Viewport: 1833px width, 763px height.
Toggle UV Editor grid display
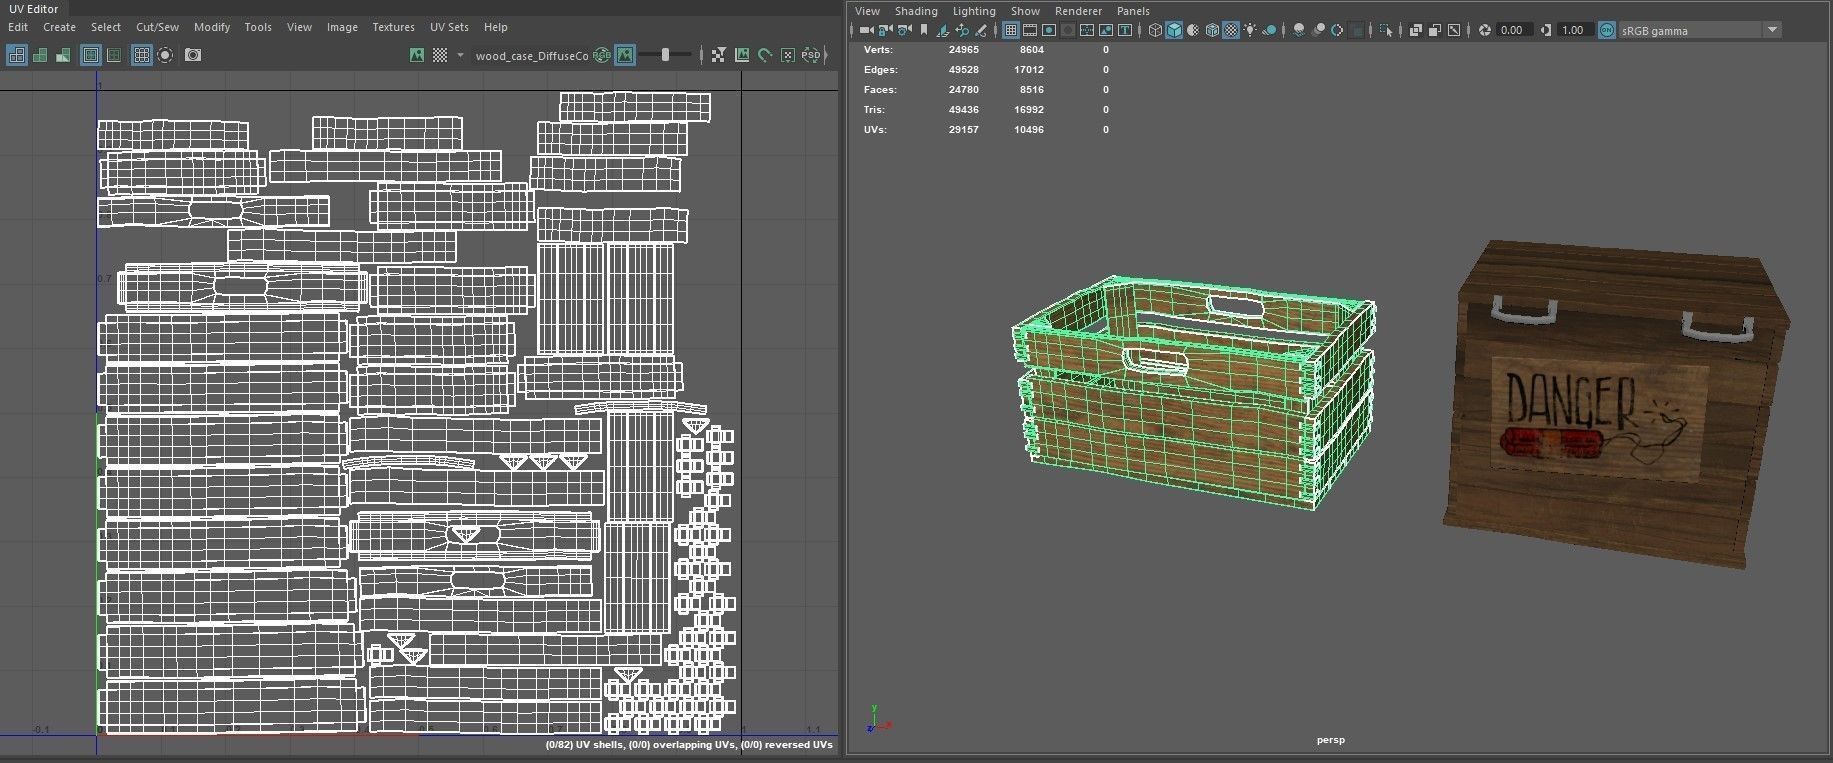click(x=142, y=55)
